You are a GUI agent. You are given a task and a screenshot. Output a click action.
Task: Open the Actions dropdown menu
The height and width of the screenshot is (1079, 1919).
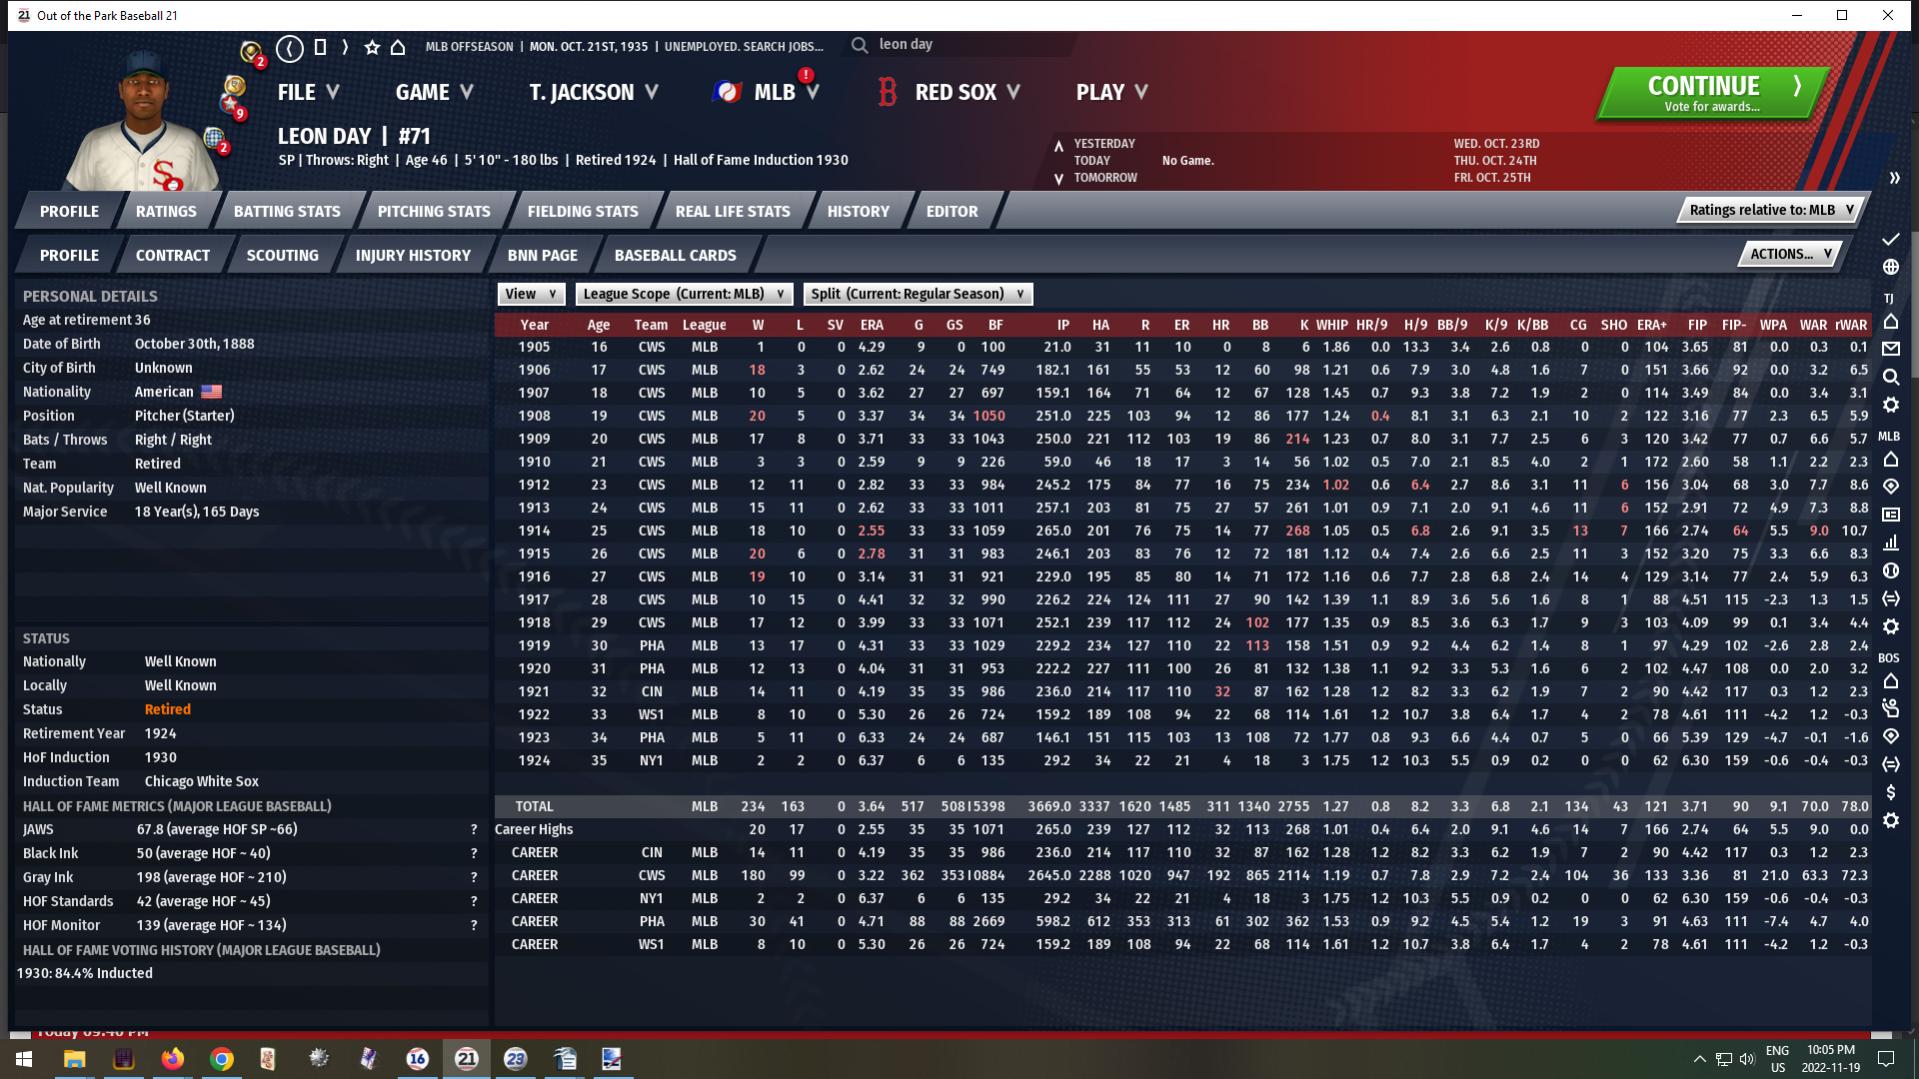tap(1789, 254)
